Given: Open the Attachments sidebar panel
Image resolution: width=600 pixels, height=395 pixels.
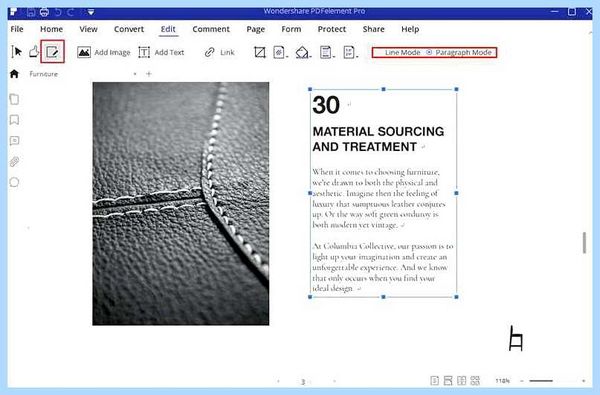Looking at the screenshot, I should point(14,162).
